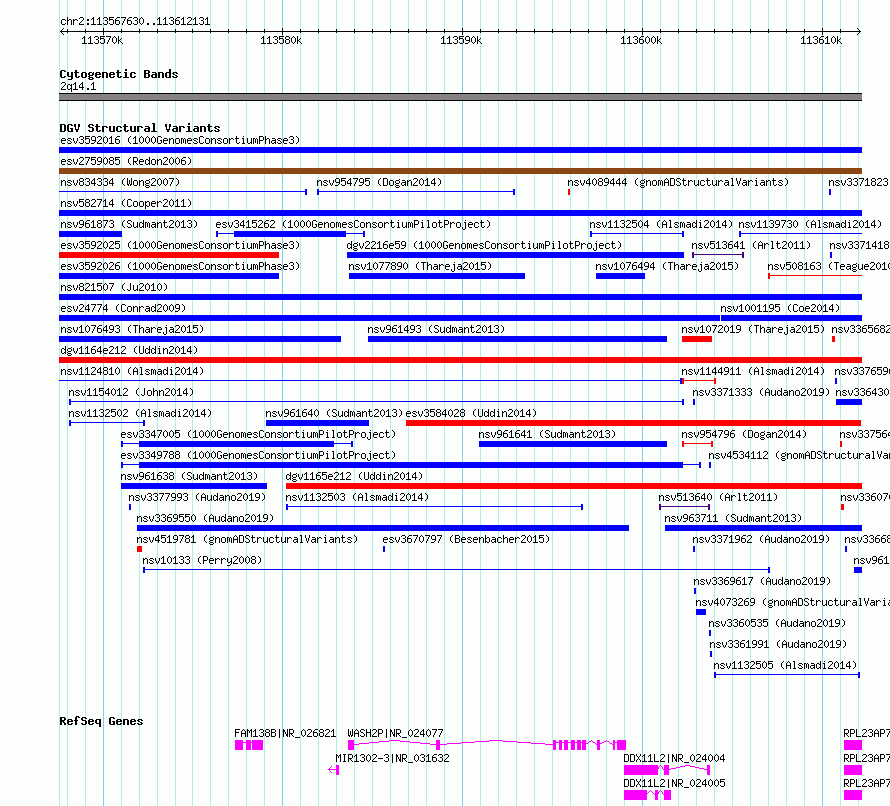Click DDX11L2|NR_024005 gene label
The width and height of the screenshot is (890, 806).
coord(674,783)
